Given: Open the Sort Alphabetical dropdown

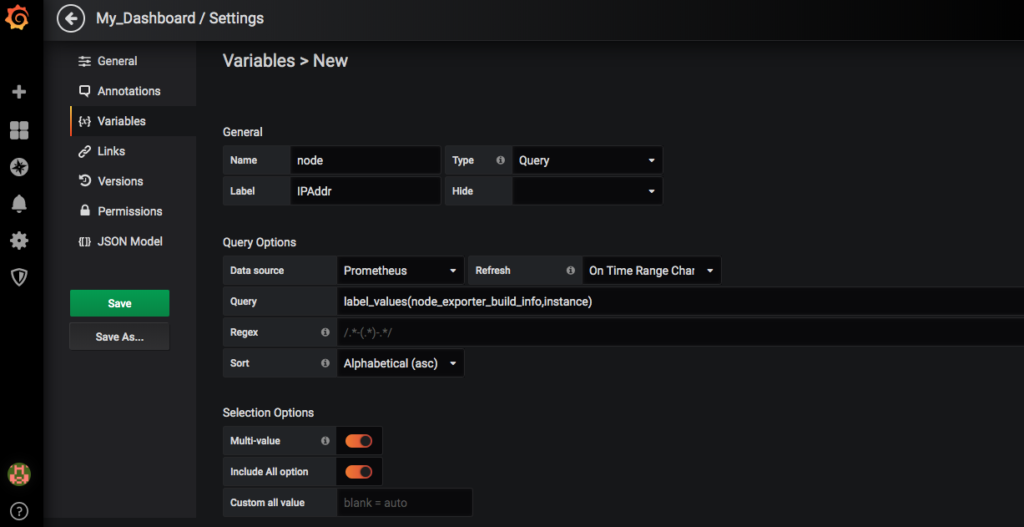Looking at the screenshot, I should pyautogui.click(x=401, y=363).
